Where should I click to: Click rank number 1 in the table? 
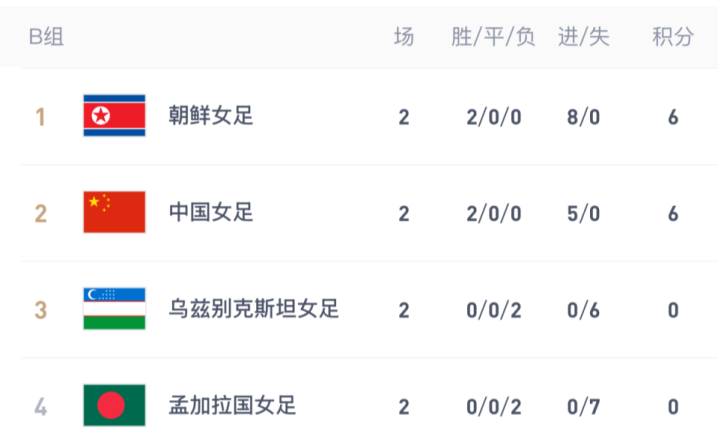point(40,117)
